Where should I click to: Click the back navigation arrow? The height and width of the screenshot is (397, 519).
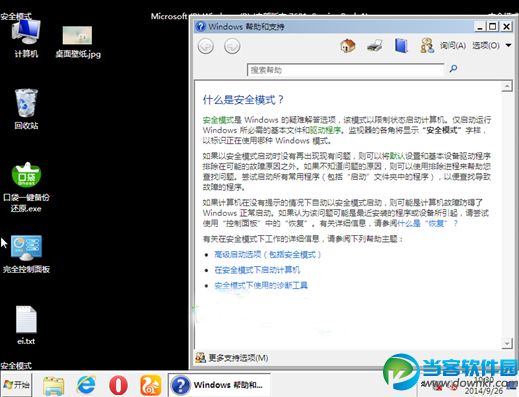206,46
